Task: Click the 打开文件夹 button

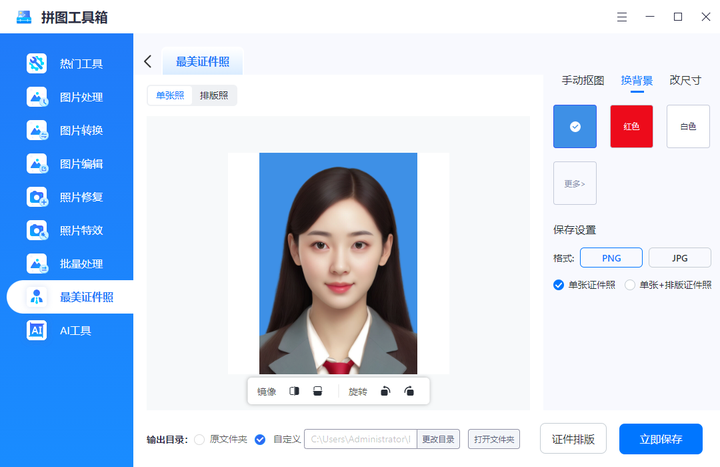Action: (494, 439)
